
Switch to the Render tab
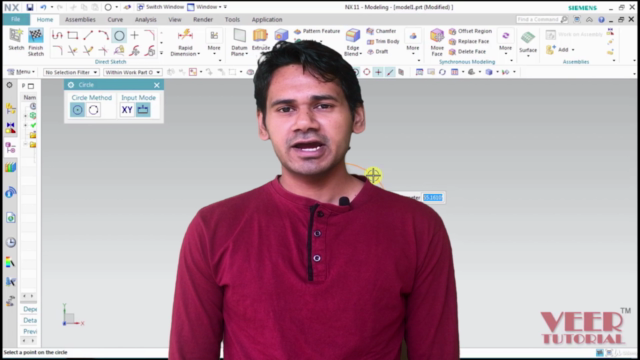(x=203, y=20)
